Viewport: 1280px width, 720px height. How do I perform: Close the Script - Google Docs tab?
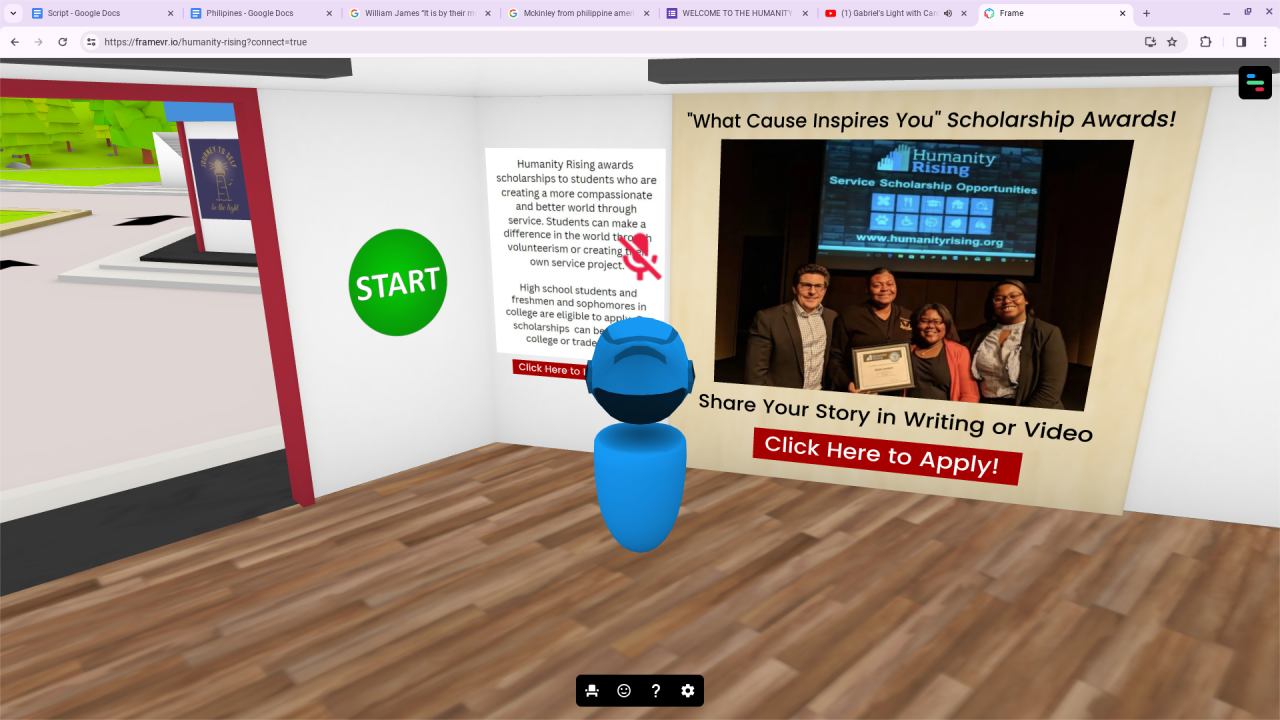[x=171, y=13]
